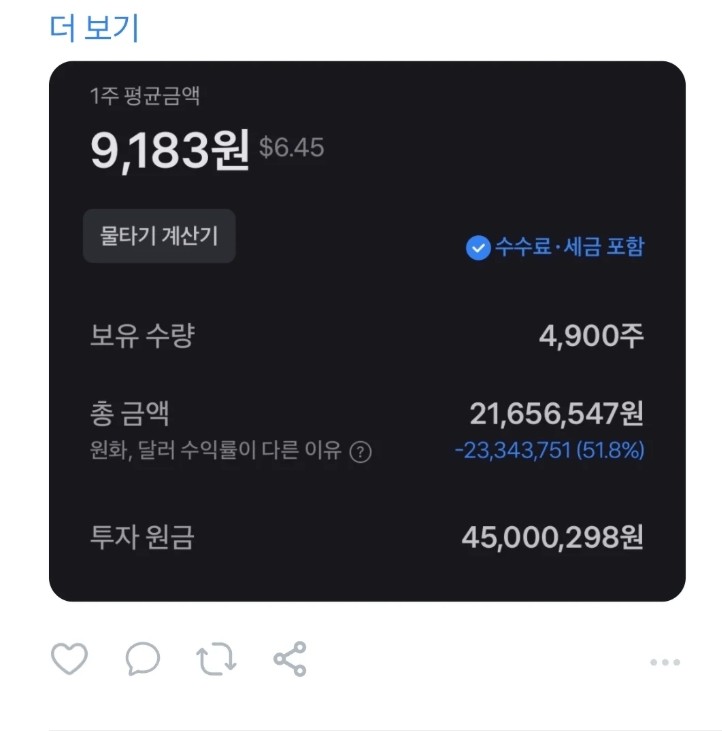Open the three-dot more options menu
Viewport: 722px width, 731px height.
tap(664, 662)
